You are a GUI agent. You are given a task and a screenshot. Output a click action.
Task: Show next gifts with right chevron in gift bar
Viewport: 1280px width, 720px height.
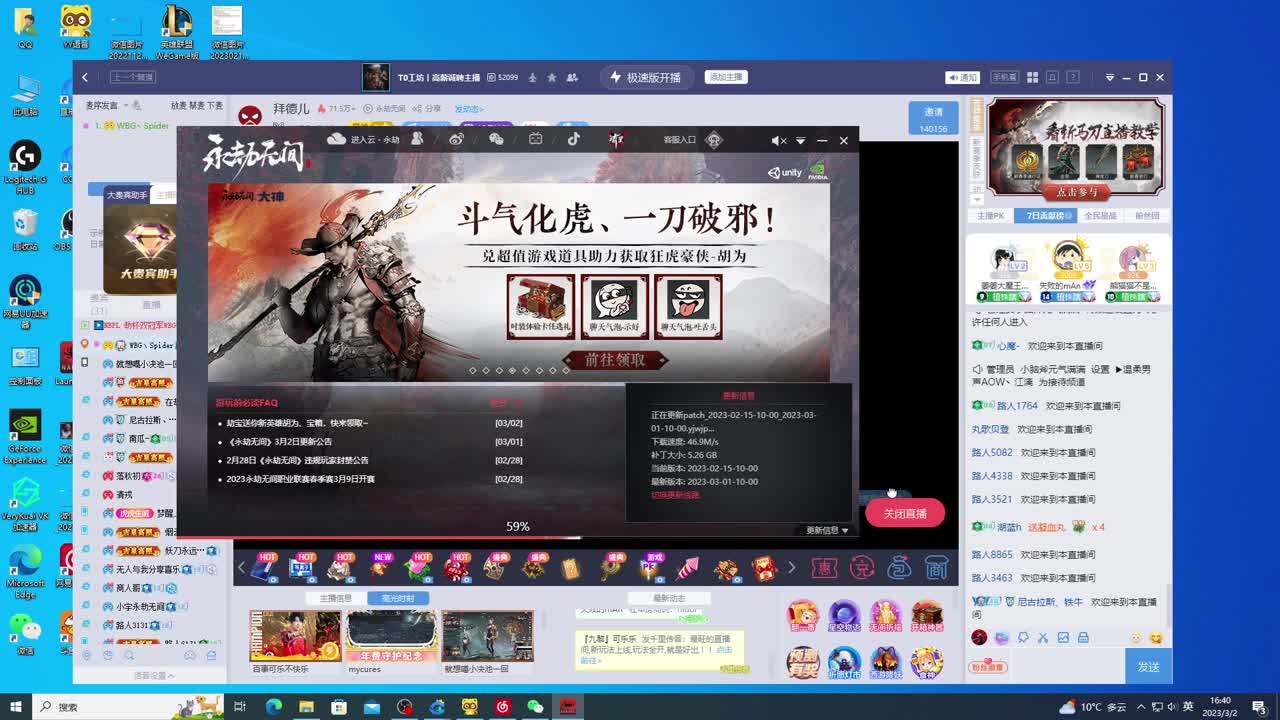(791, 568)
